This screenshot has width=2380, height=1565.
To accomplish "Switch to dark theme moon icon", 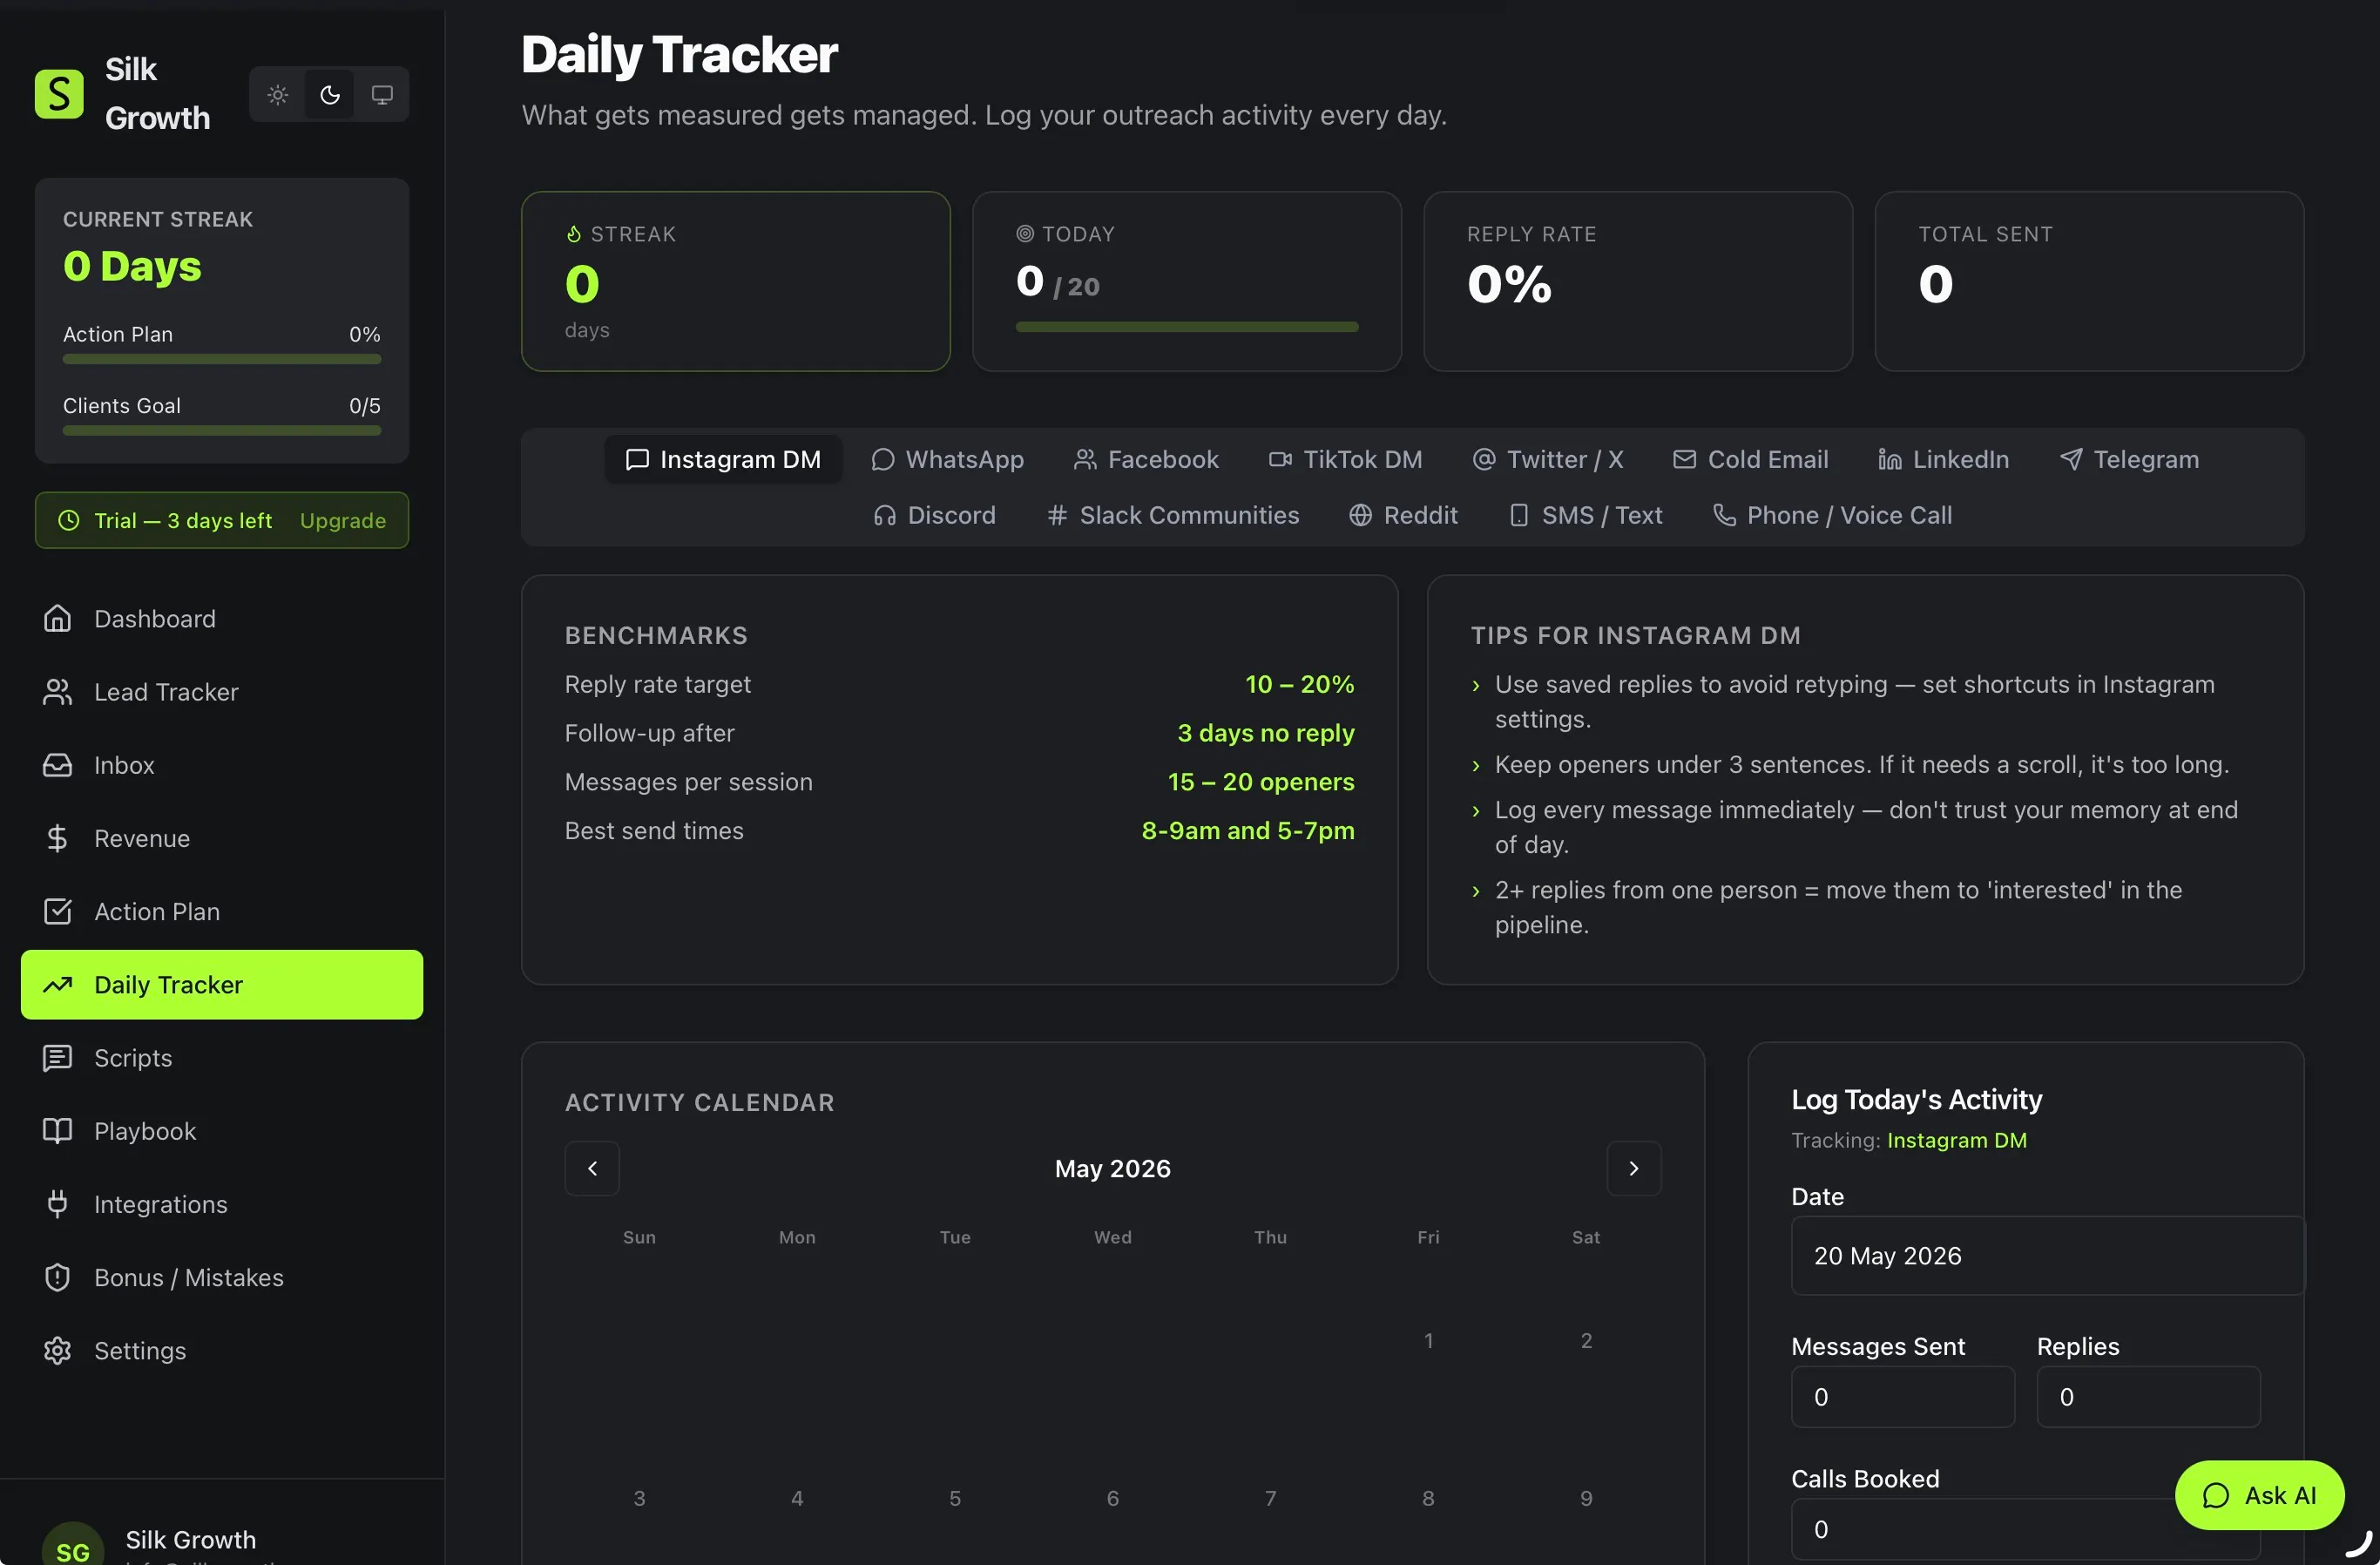I will pos(330,95).
